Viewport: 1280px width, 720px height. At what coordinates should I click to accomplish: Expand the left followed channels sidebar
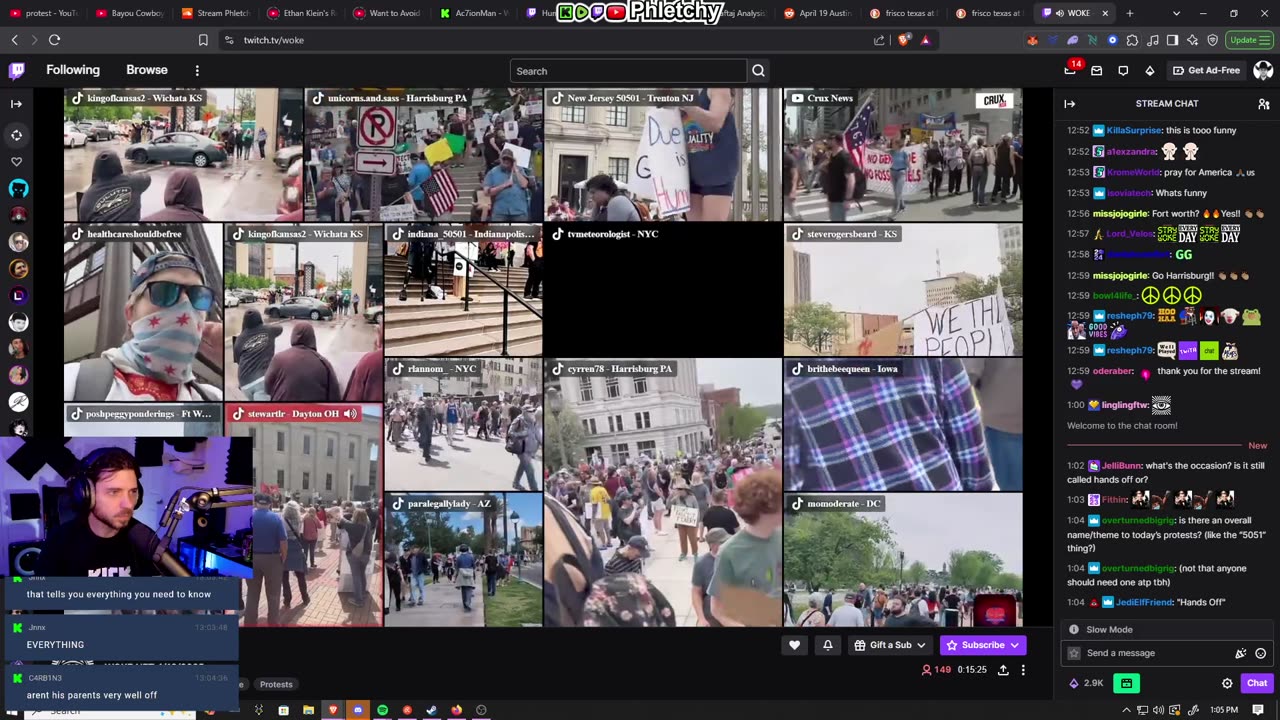[16, 104]
